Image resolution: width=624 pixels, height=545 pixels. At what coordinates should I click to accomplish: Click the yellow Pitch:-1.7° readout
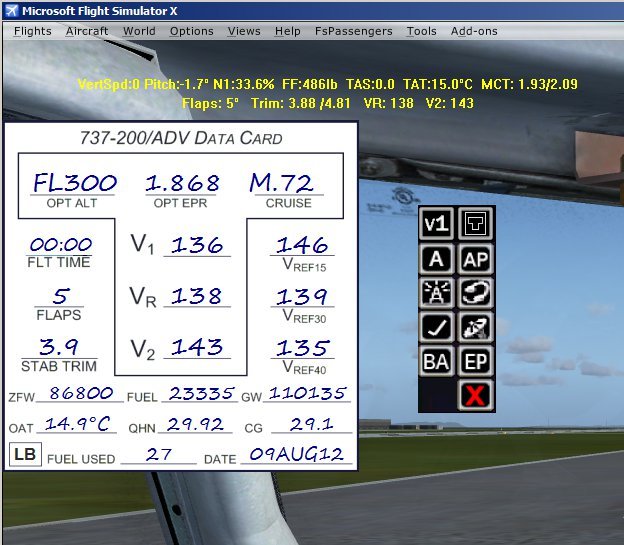coord(176,84)
